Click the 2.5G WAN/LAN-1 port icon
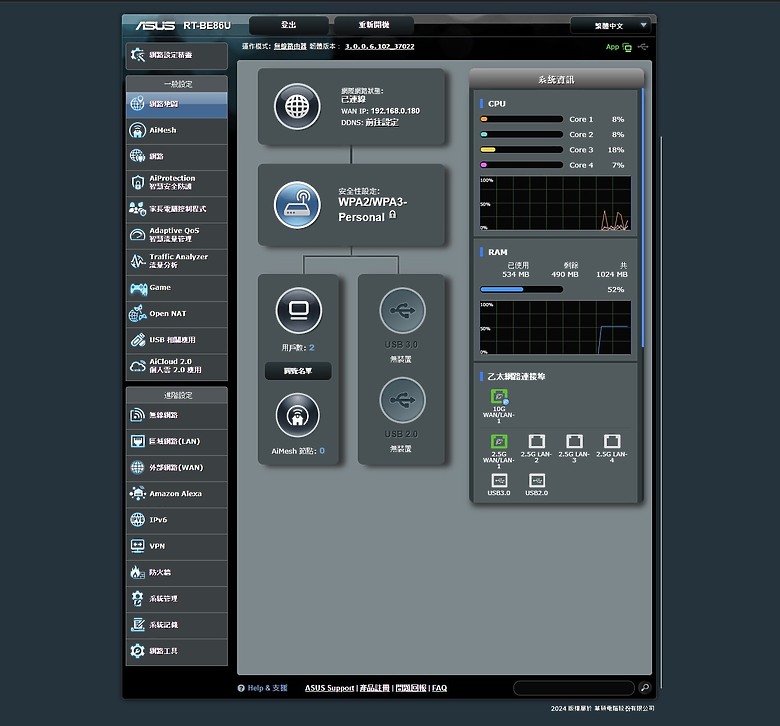This screenshot has height=726, width=780. point(499,441)
